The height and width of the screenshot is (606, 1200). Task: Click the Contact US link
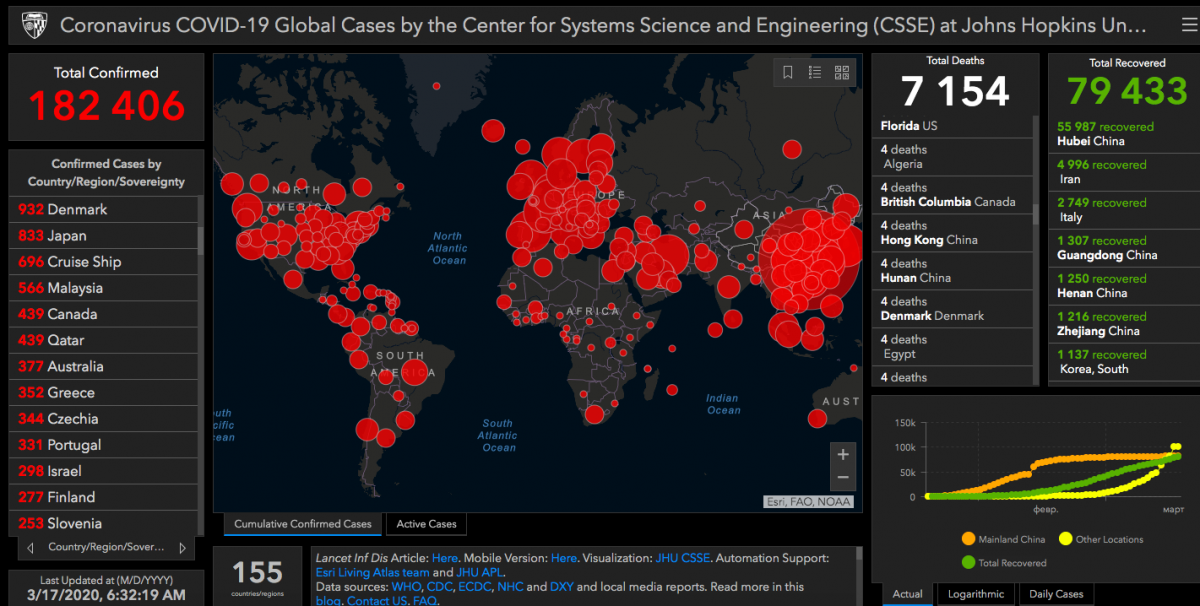pyautogui.click(x=375, y=601)
